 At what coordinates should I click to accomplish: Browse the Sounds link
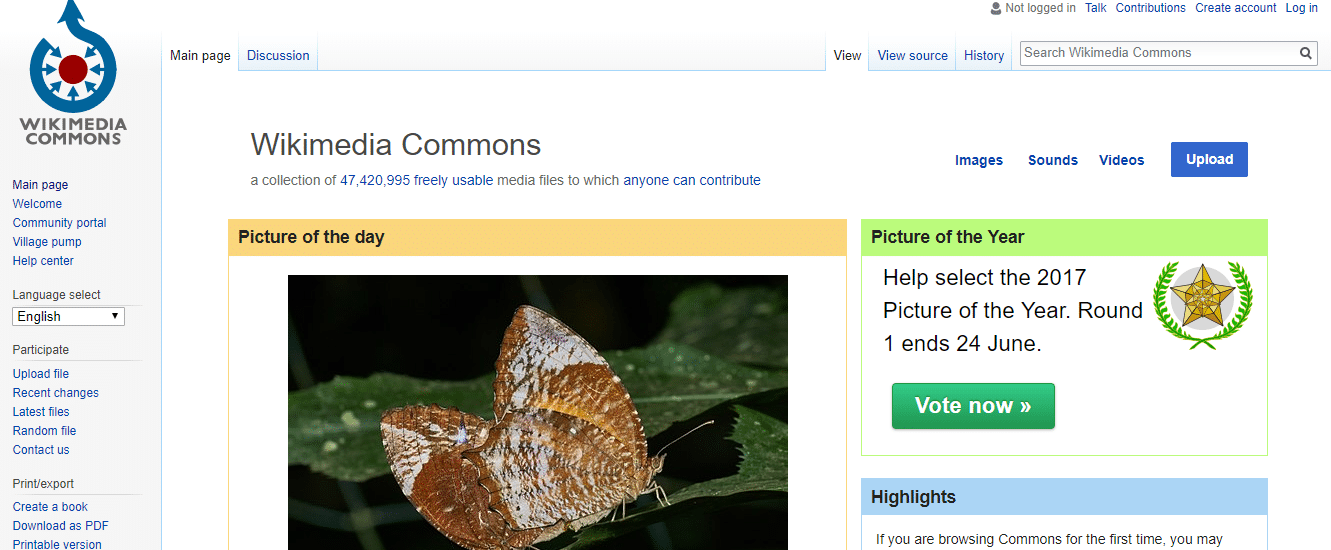click(1052, 160)
